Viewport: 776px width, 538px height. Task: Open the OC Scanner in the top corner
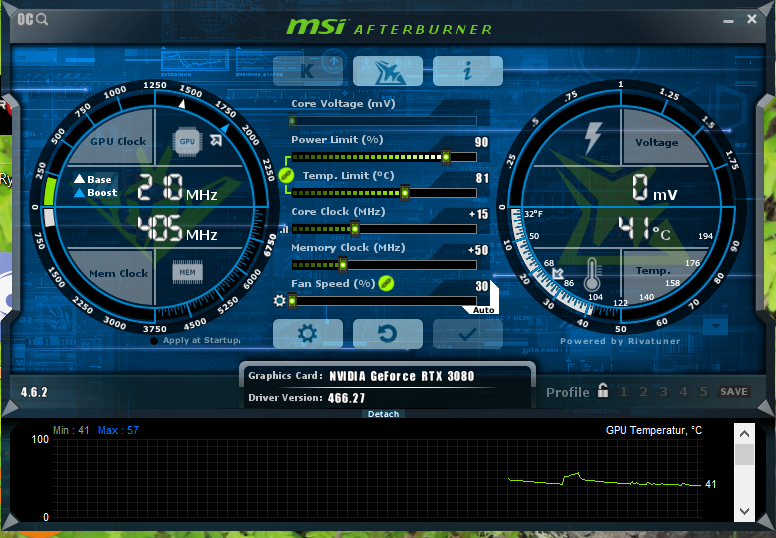(x=33, y=19)
